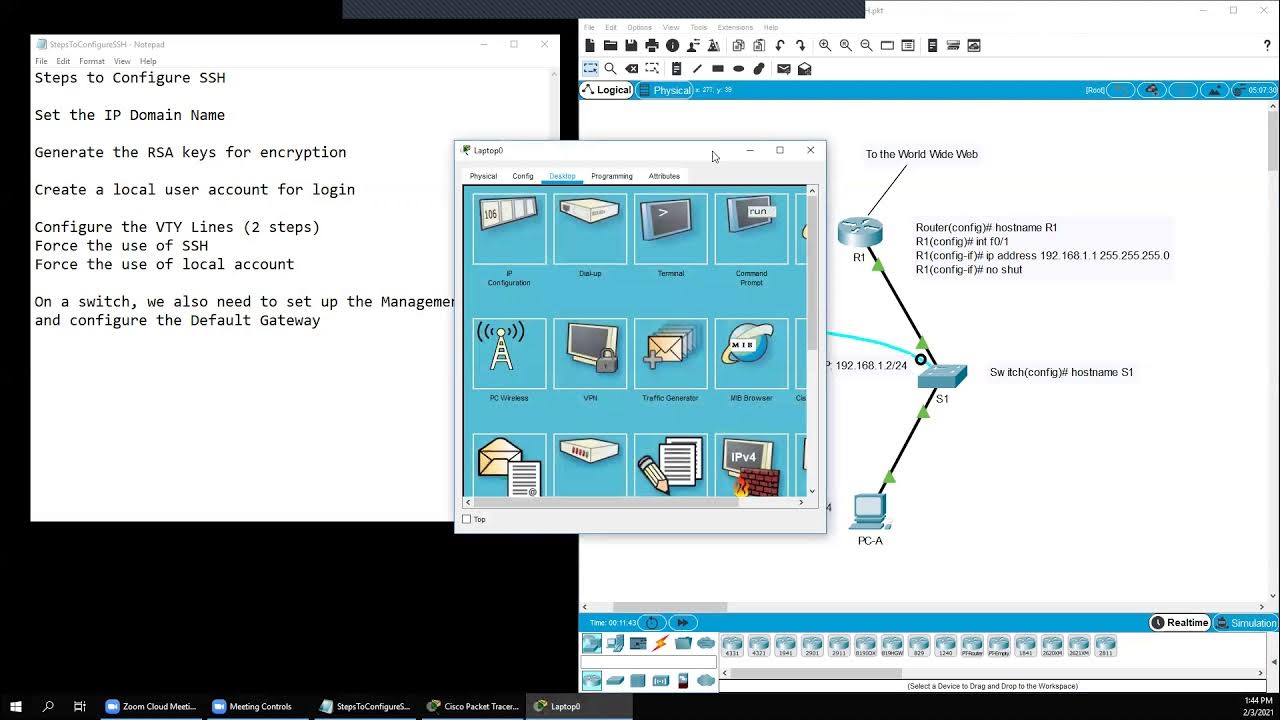Switch to Physical workspace view
This screenshot has height=720, width=1280.
(665, 90)
